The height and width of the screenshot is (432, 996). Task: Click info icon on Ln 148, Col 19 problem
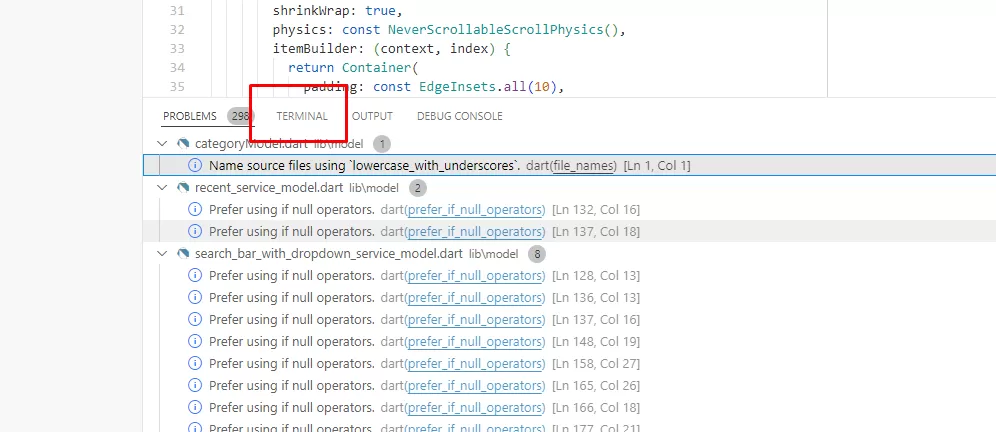pos(195,342)
